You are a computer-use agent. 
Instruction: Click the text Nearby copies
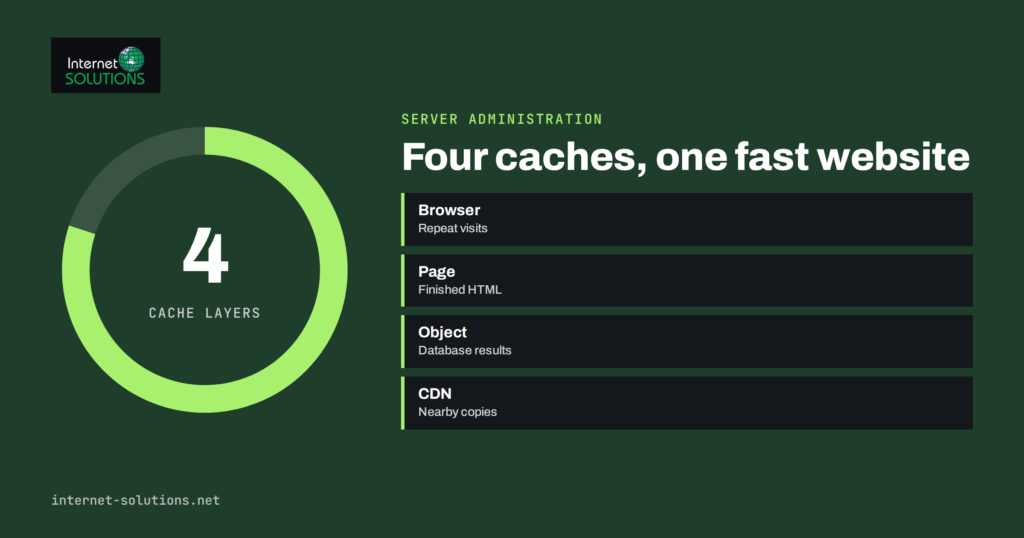click(457, 412)
